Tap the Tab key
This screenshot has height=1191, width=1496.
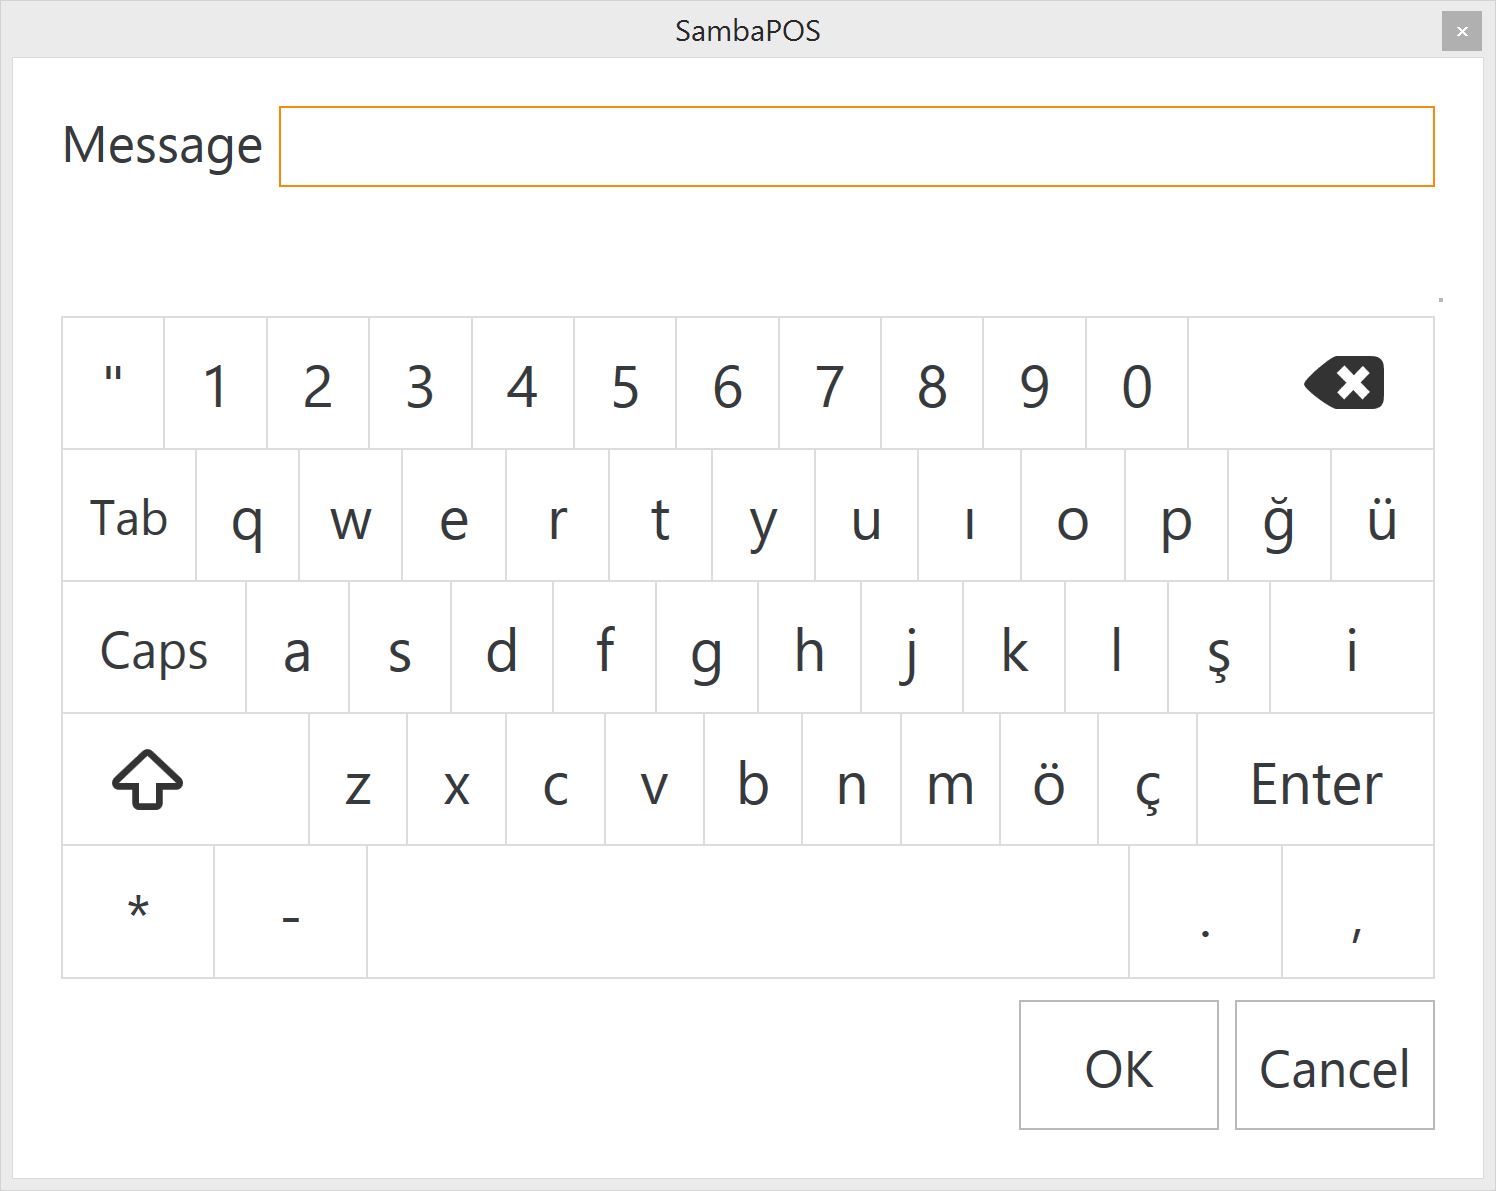pos(129,515)
